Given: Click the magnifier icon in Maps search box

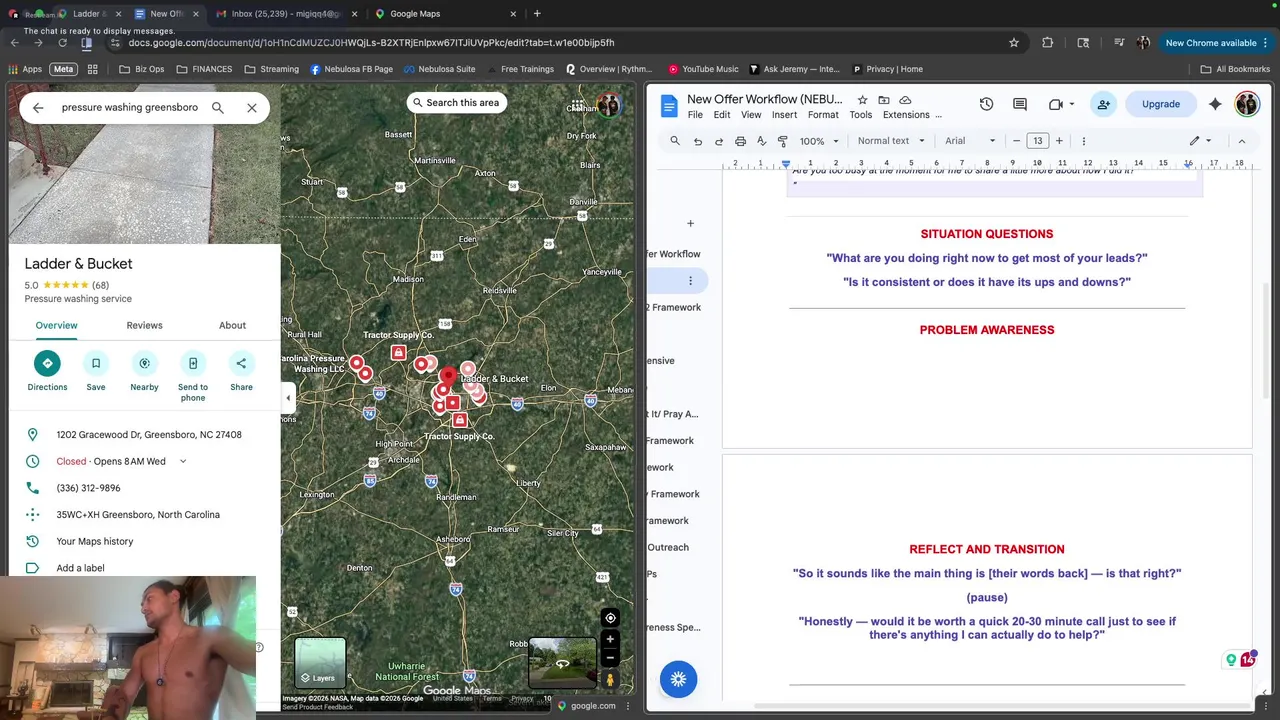Looking at the screenshot, I should 217,107.
